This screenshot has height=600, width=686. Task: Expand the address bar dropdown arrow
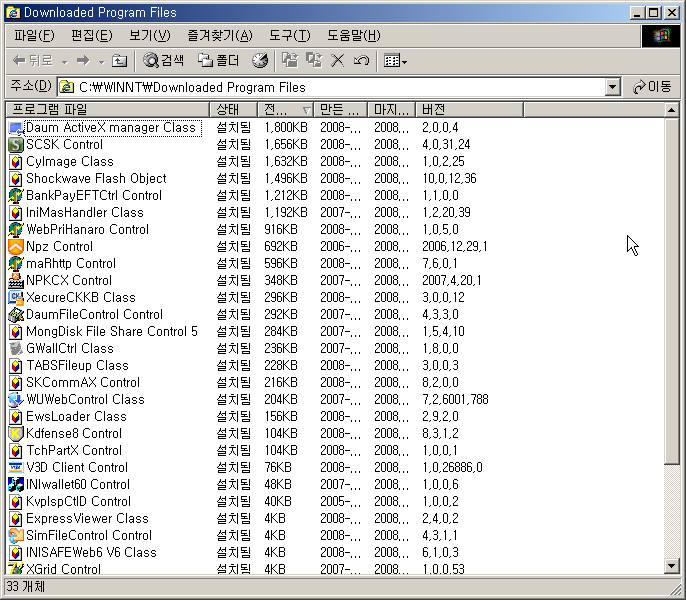(x=612, y=87)
